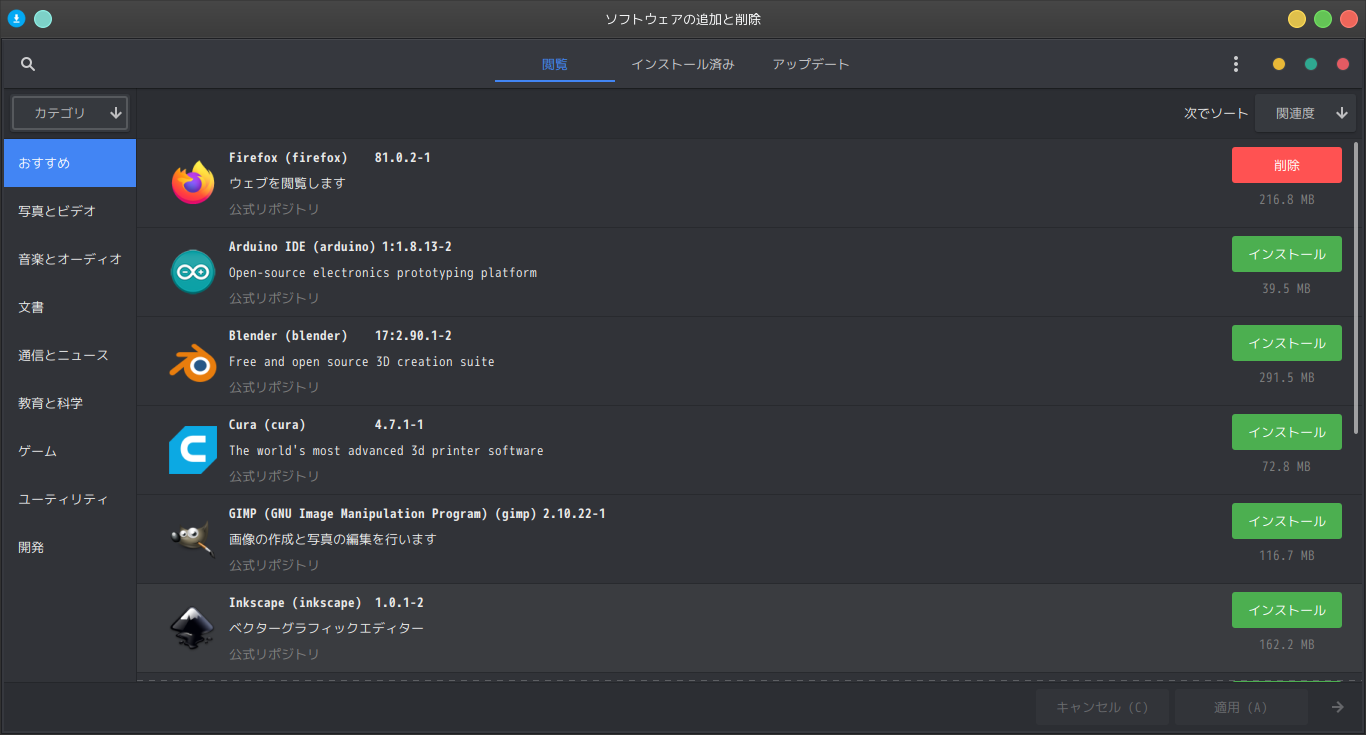
Task: Select the 教育と科学 category
Action: click(70, 403)
